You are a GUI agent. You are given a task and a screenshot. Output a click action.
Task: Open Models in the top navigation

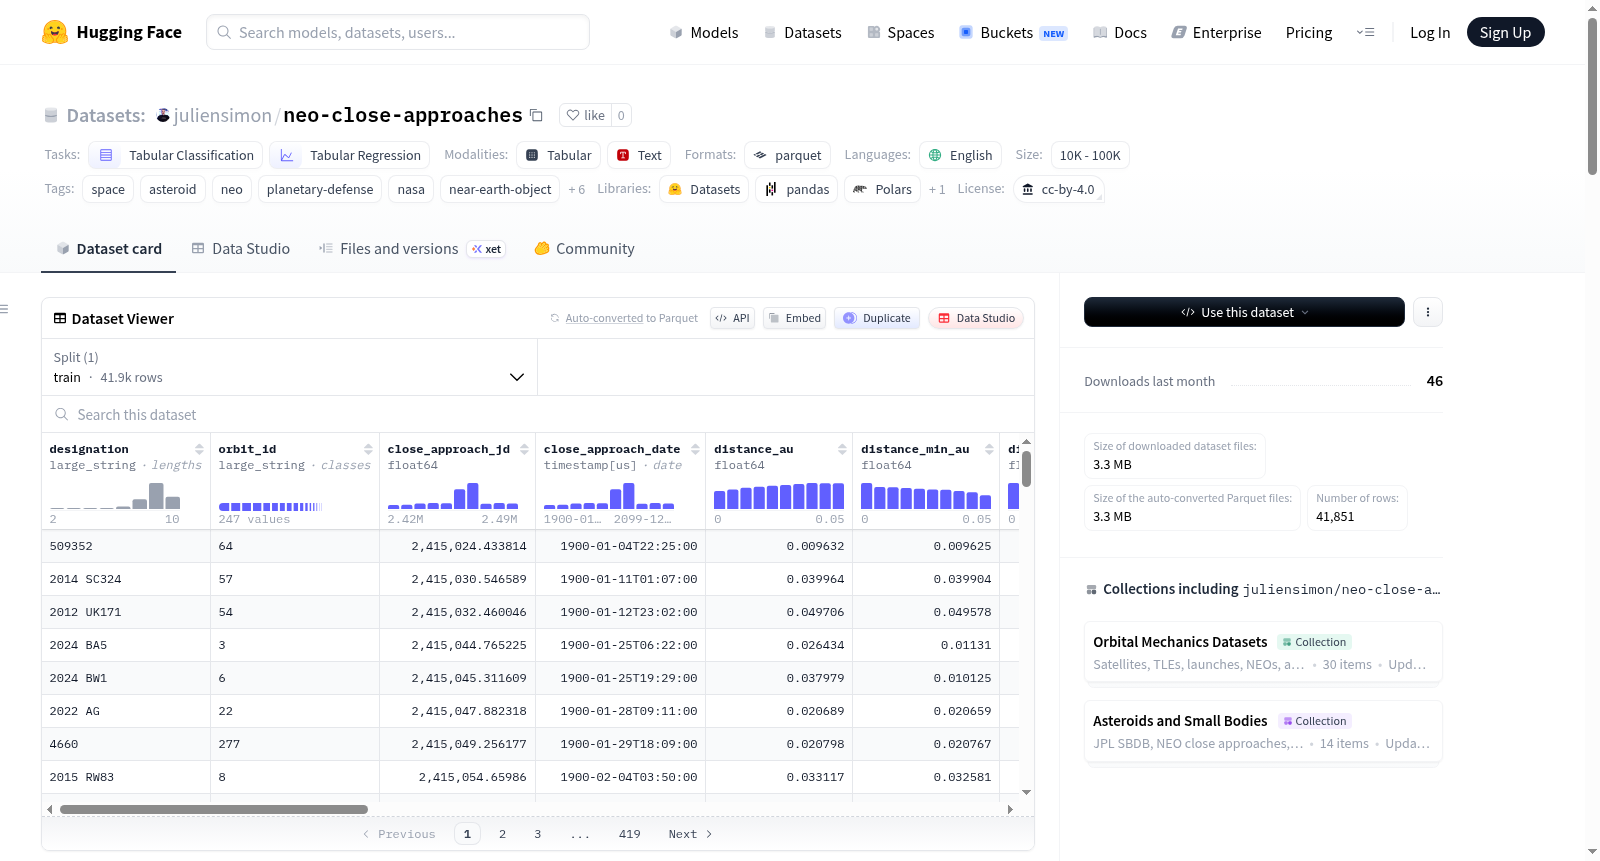click(703, 33)
